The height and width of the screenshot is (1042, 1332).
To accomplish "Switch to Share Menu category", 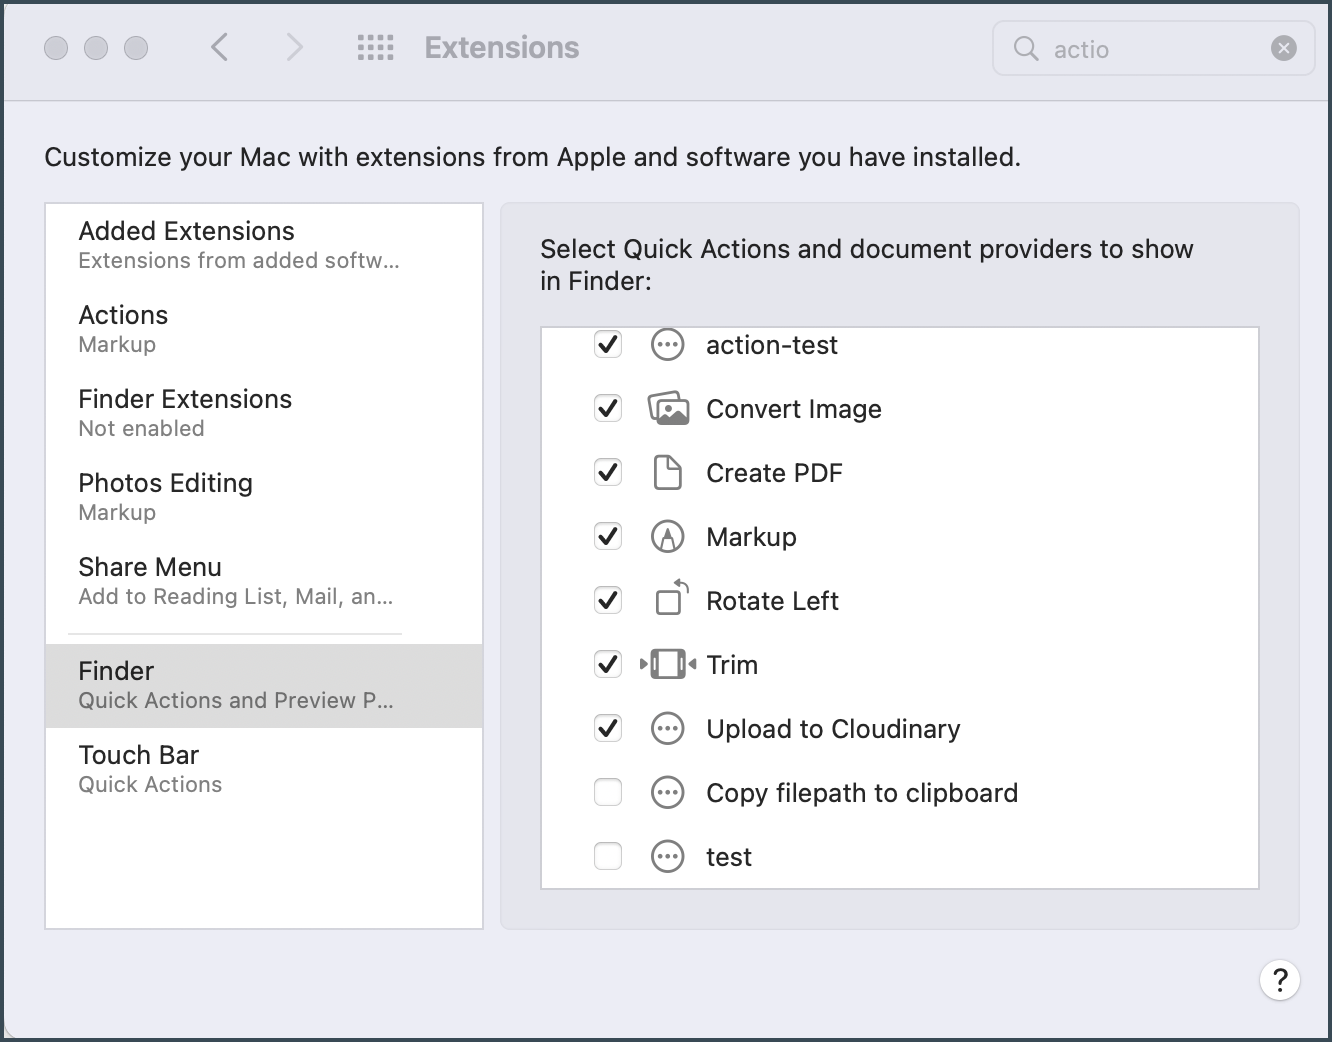I will coord(264,581).
